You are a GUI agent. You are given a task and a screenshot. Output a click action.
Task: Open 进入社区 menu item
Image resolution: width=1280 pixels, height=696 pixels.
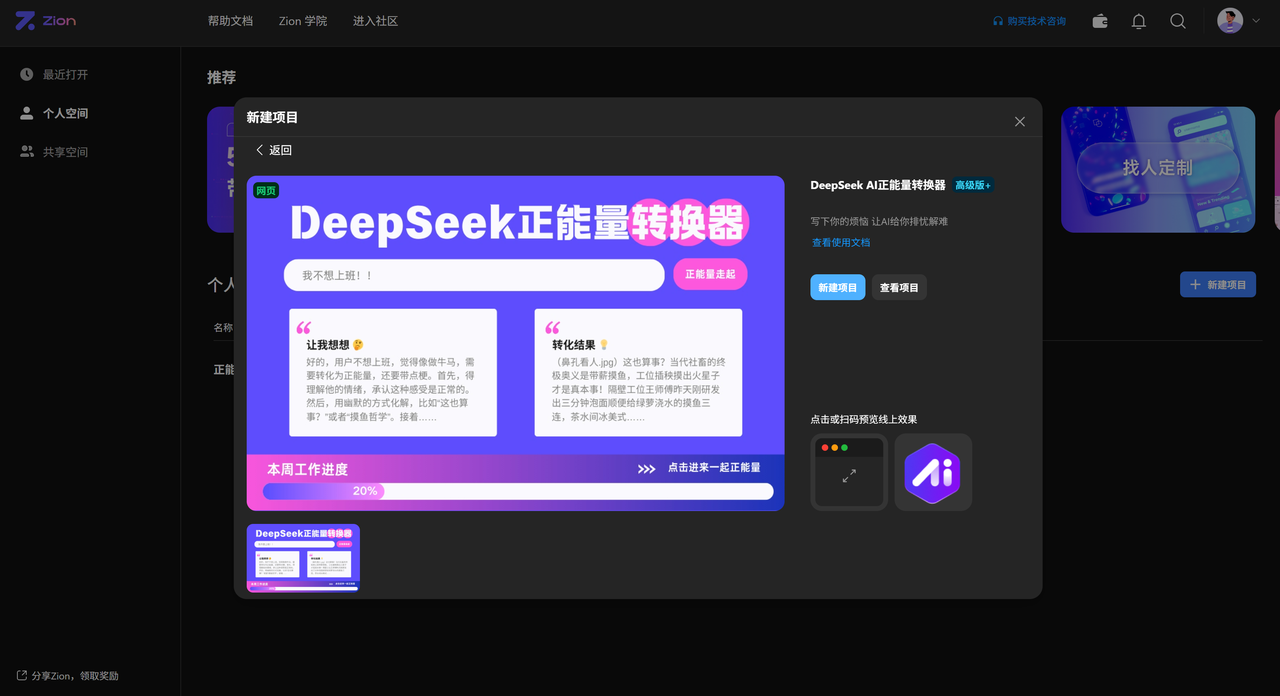375,21
